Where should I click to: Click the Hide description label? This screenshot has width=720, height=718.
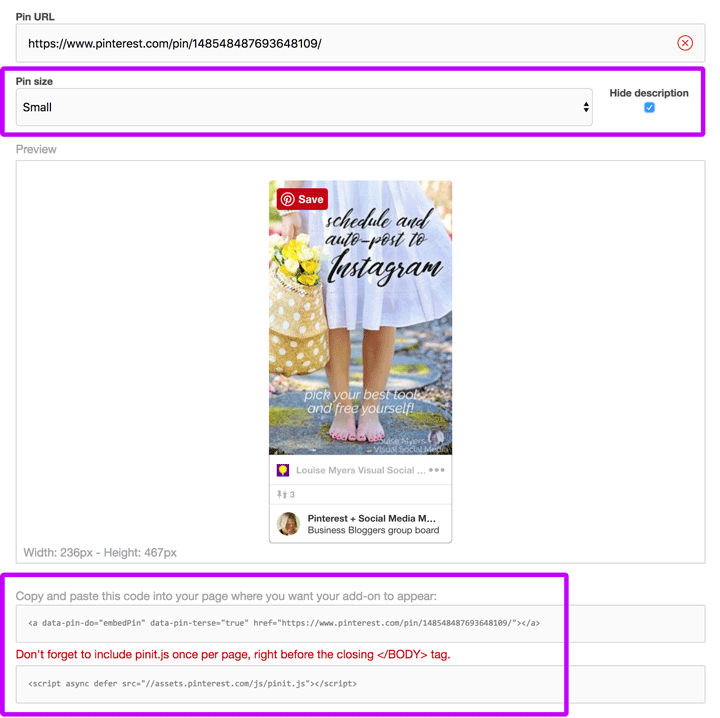pos(649,93)
